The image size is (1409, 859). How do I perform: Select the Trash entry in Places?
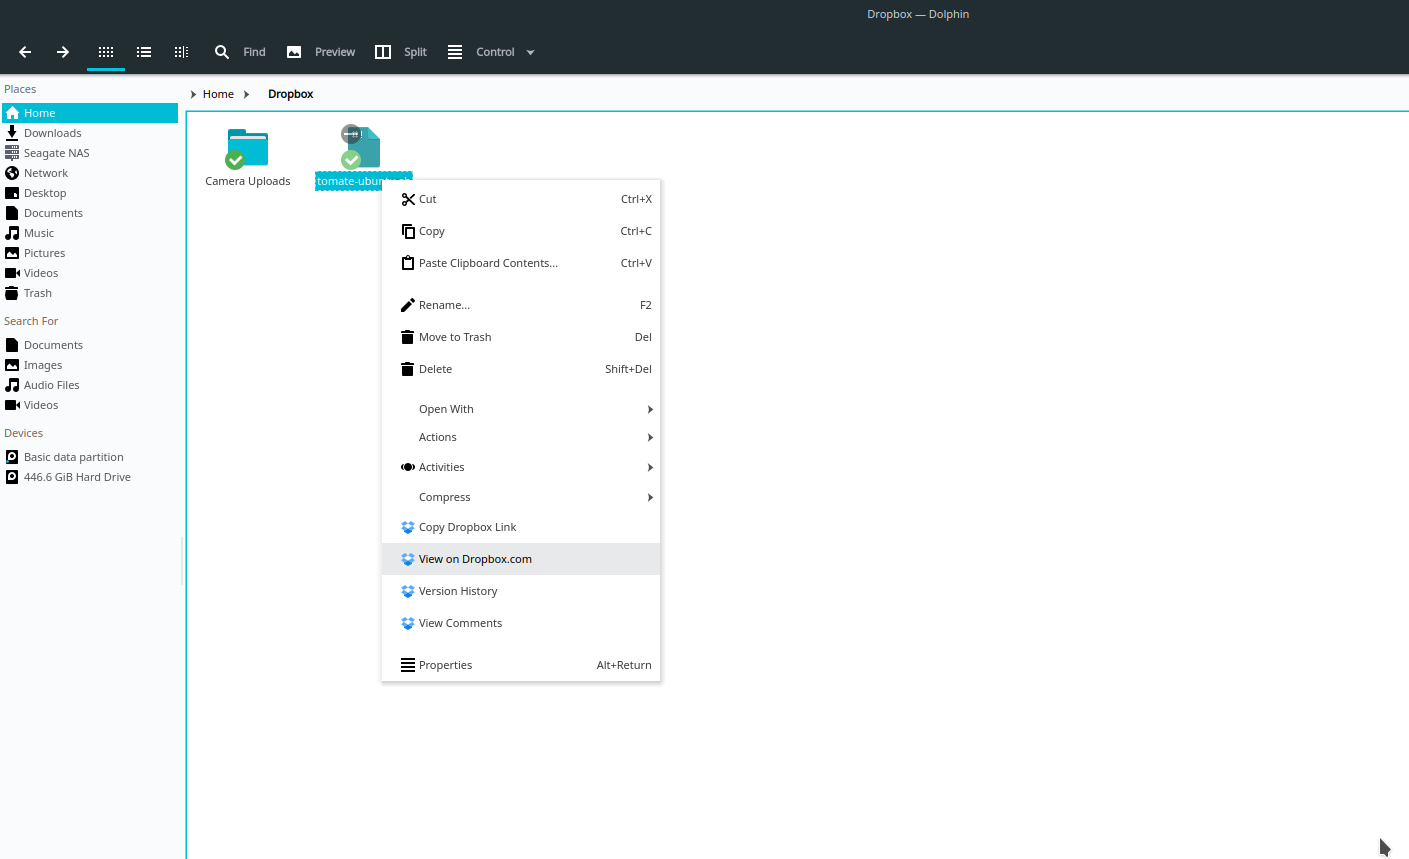click(37, 292)
